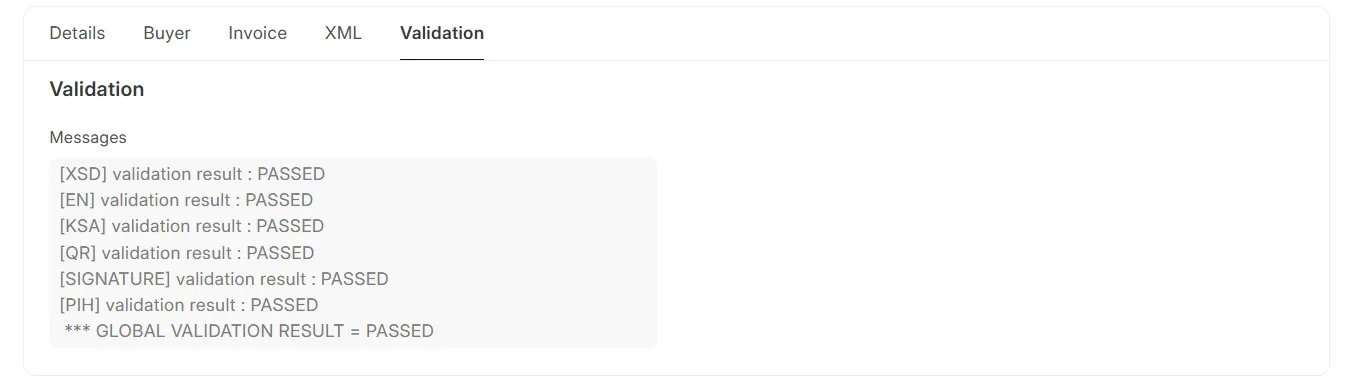Click the KSA validation result line
The width and height of the screenshot is (1351, 391).
192,226
